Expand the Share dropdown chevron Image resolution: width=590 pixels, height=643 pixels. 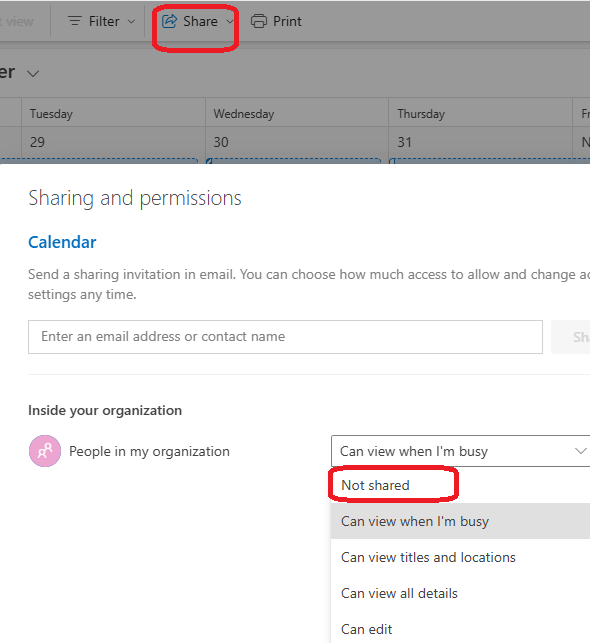[x=230, y=22]
